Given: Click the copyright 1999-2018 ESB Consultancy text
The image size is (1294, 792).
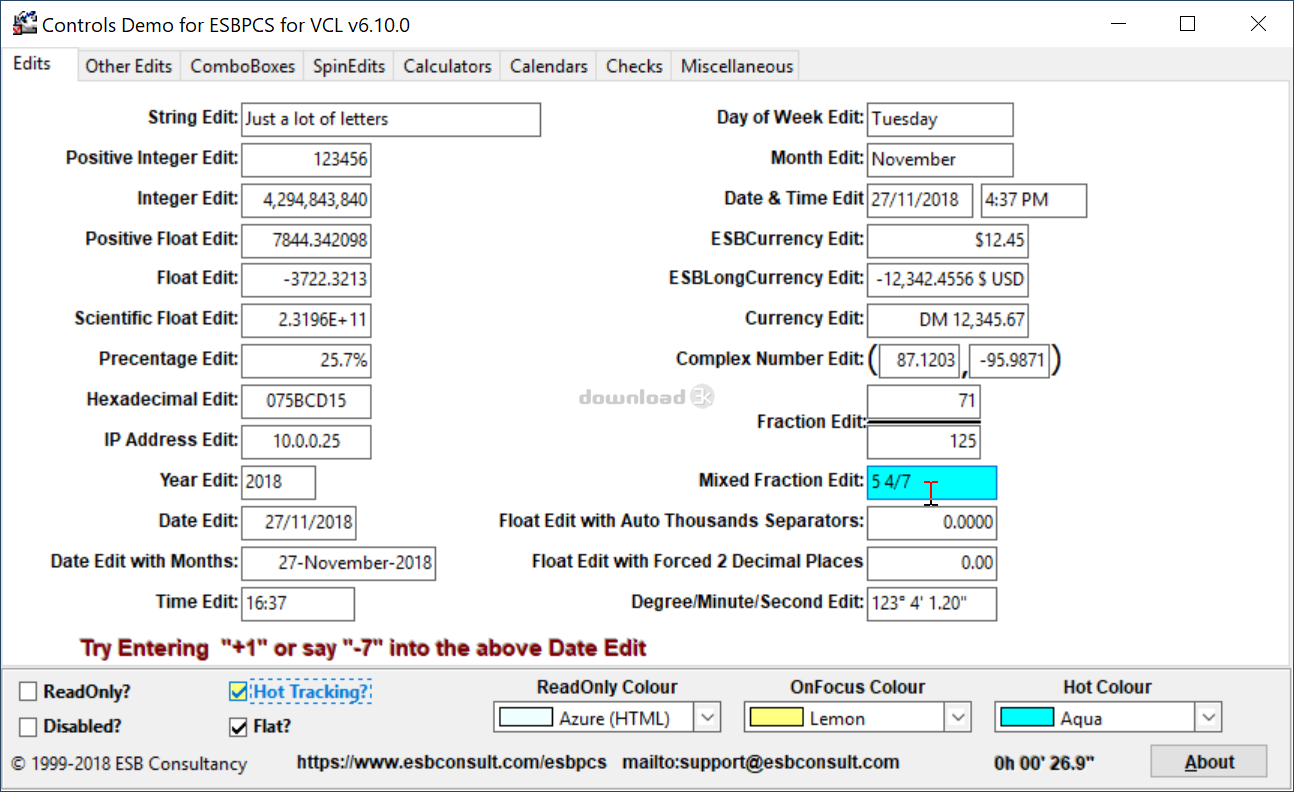Looking at the screenshot, I should pos(129,764).
